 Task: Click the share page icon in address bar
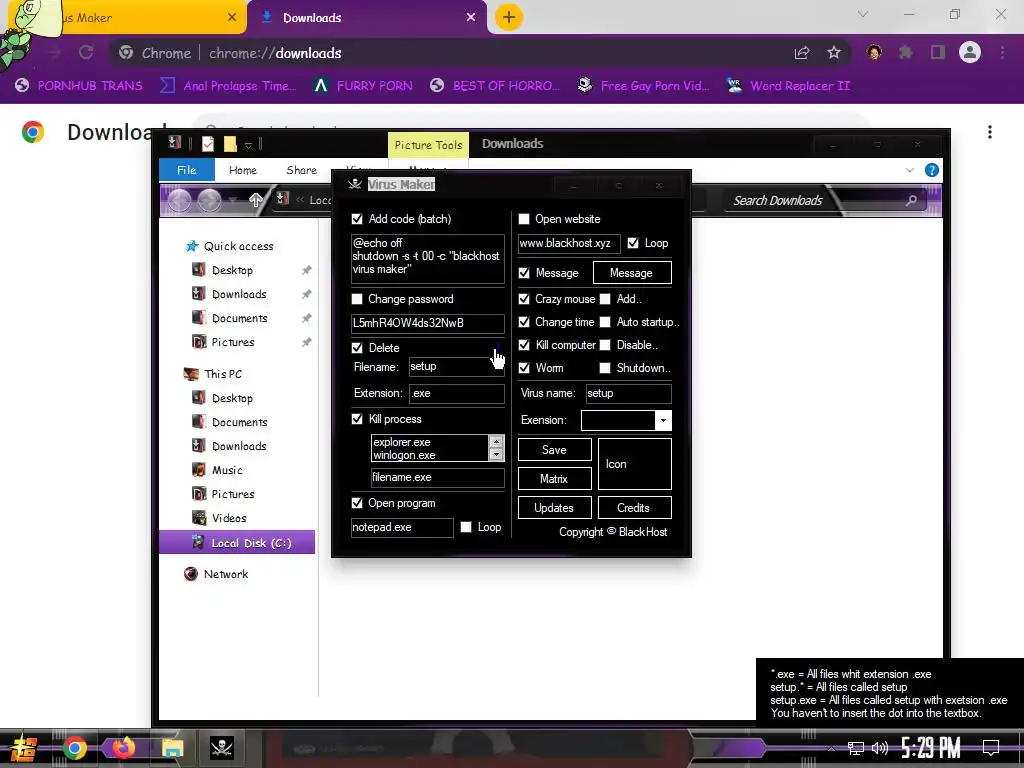(802, 53)
